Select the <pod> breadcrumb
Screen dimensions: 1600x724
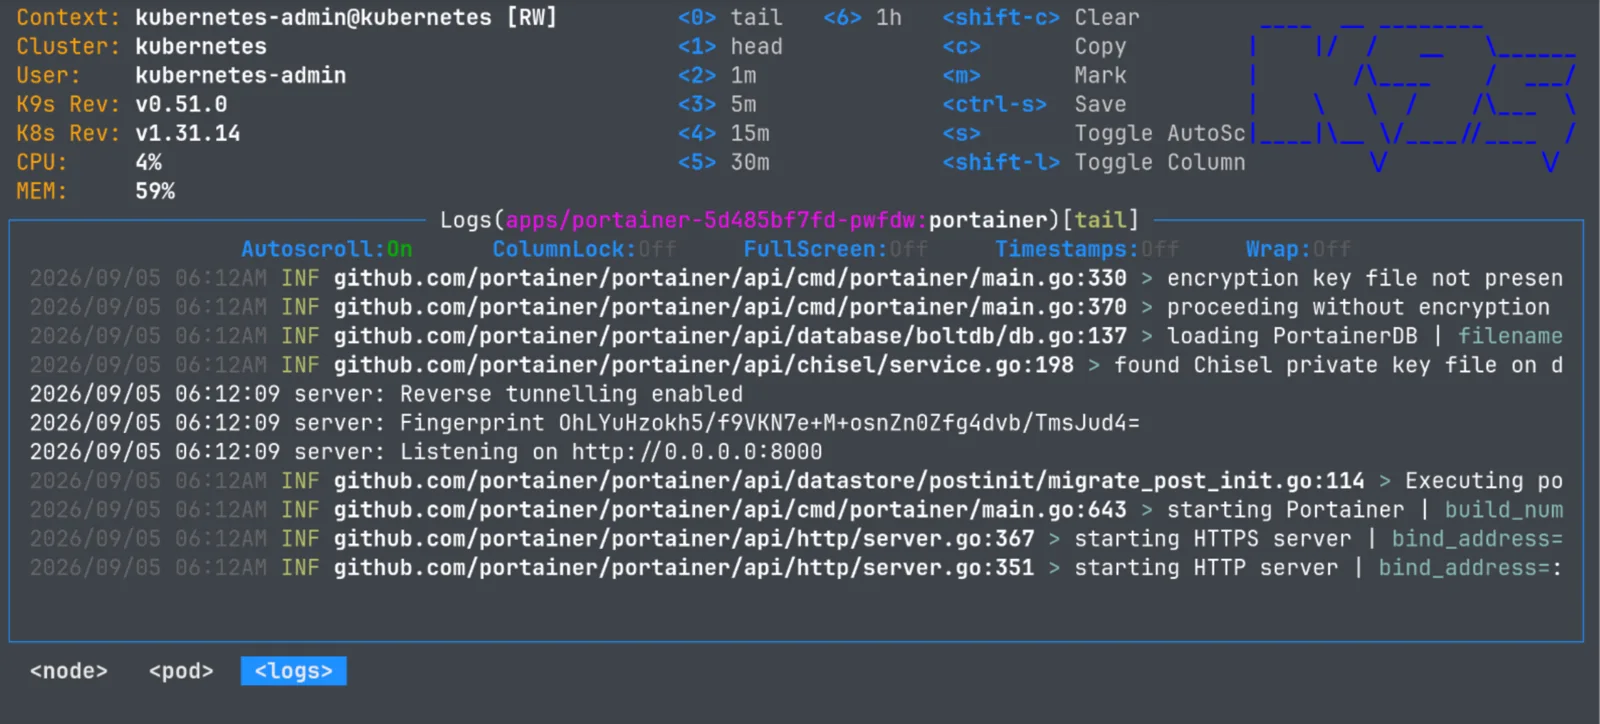[x=181, y=671]
